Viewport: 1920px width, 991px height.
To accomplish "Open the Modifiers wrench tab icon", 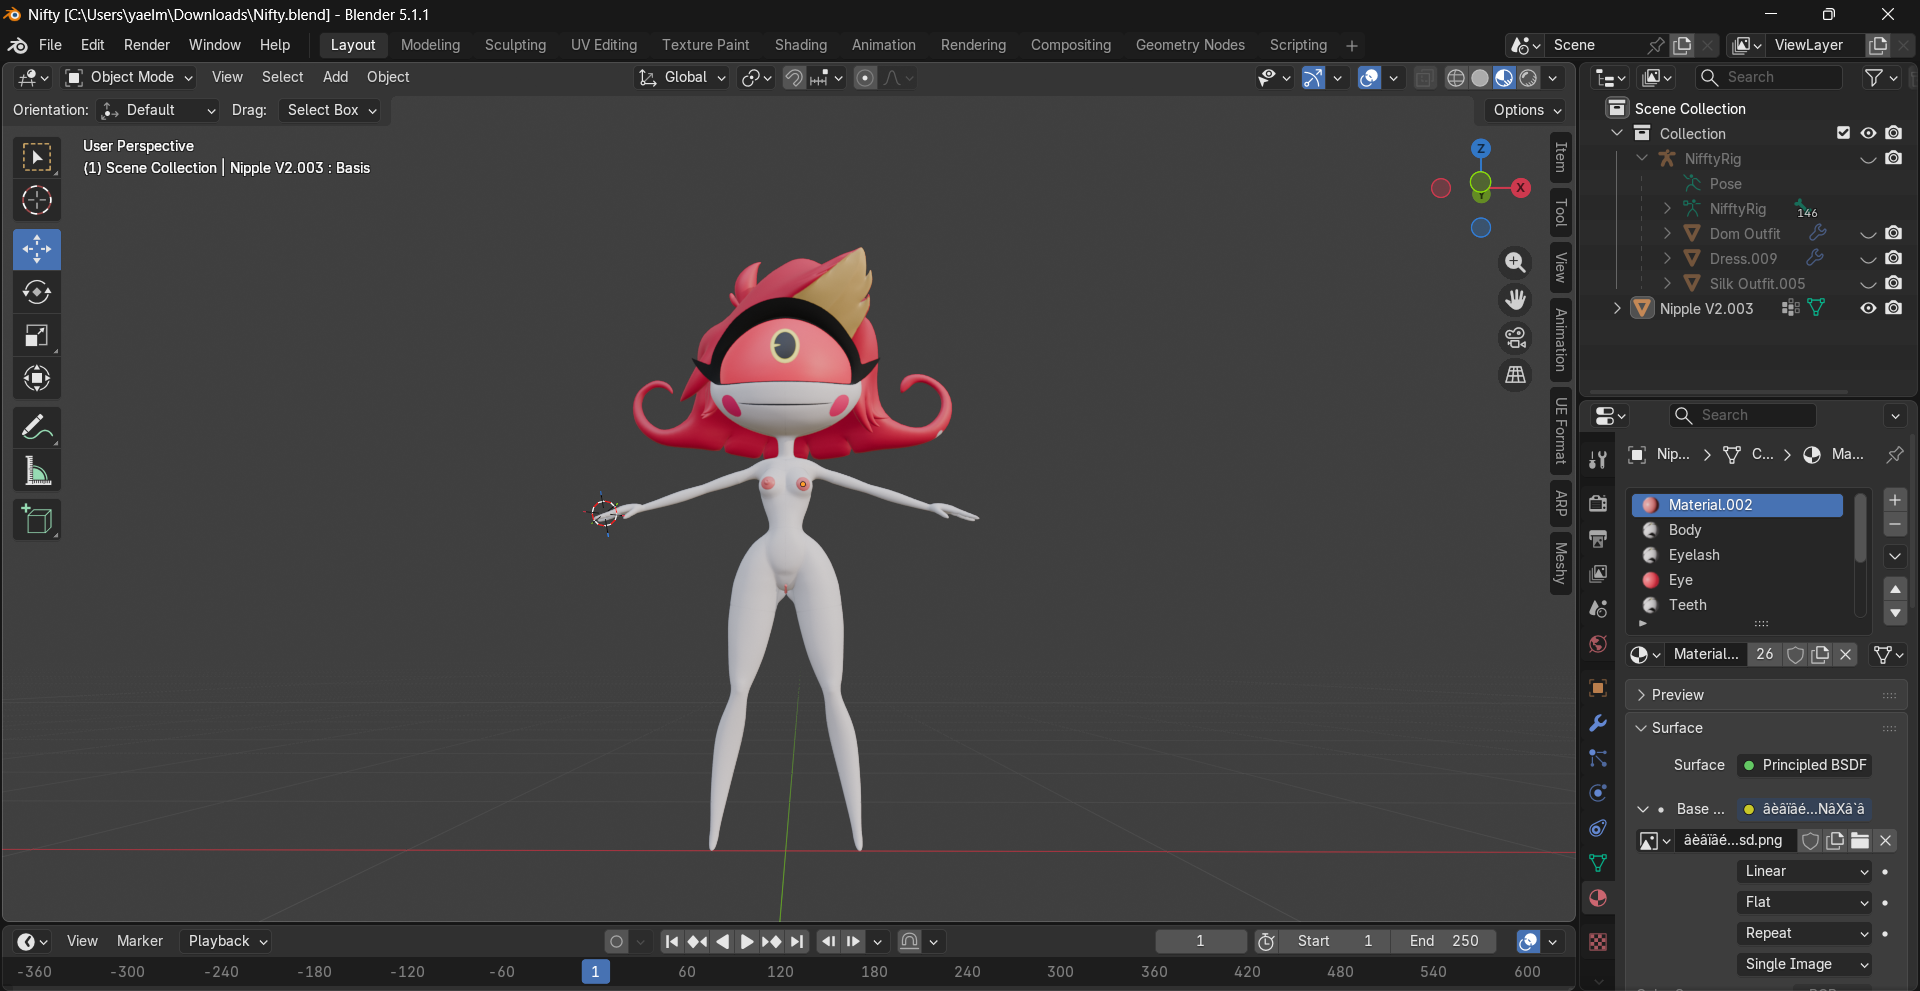I will click(x=1598, y=723).
